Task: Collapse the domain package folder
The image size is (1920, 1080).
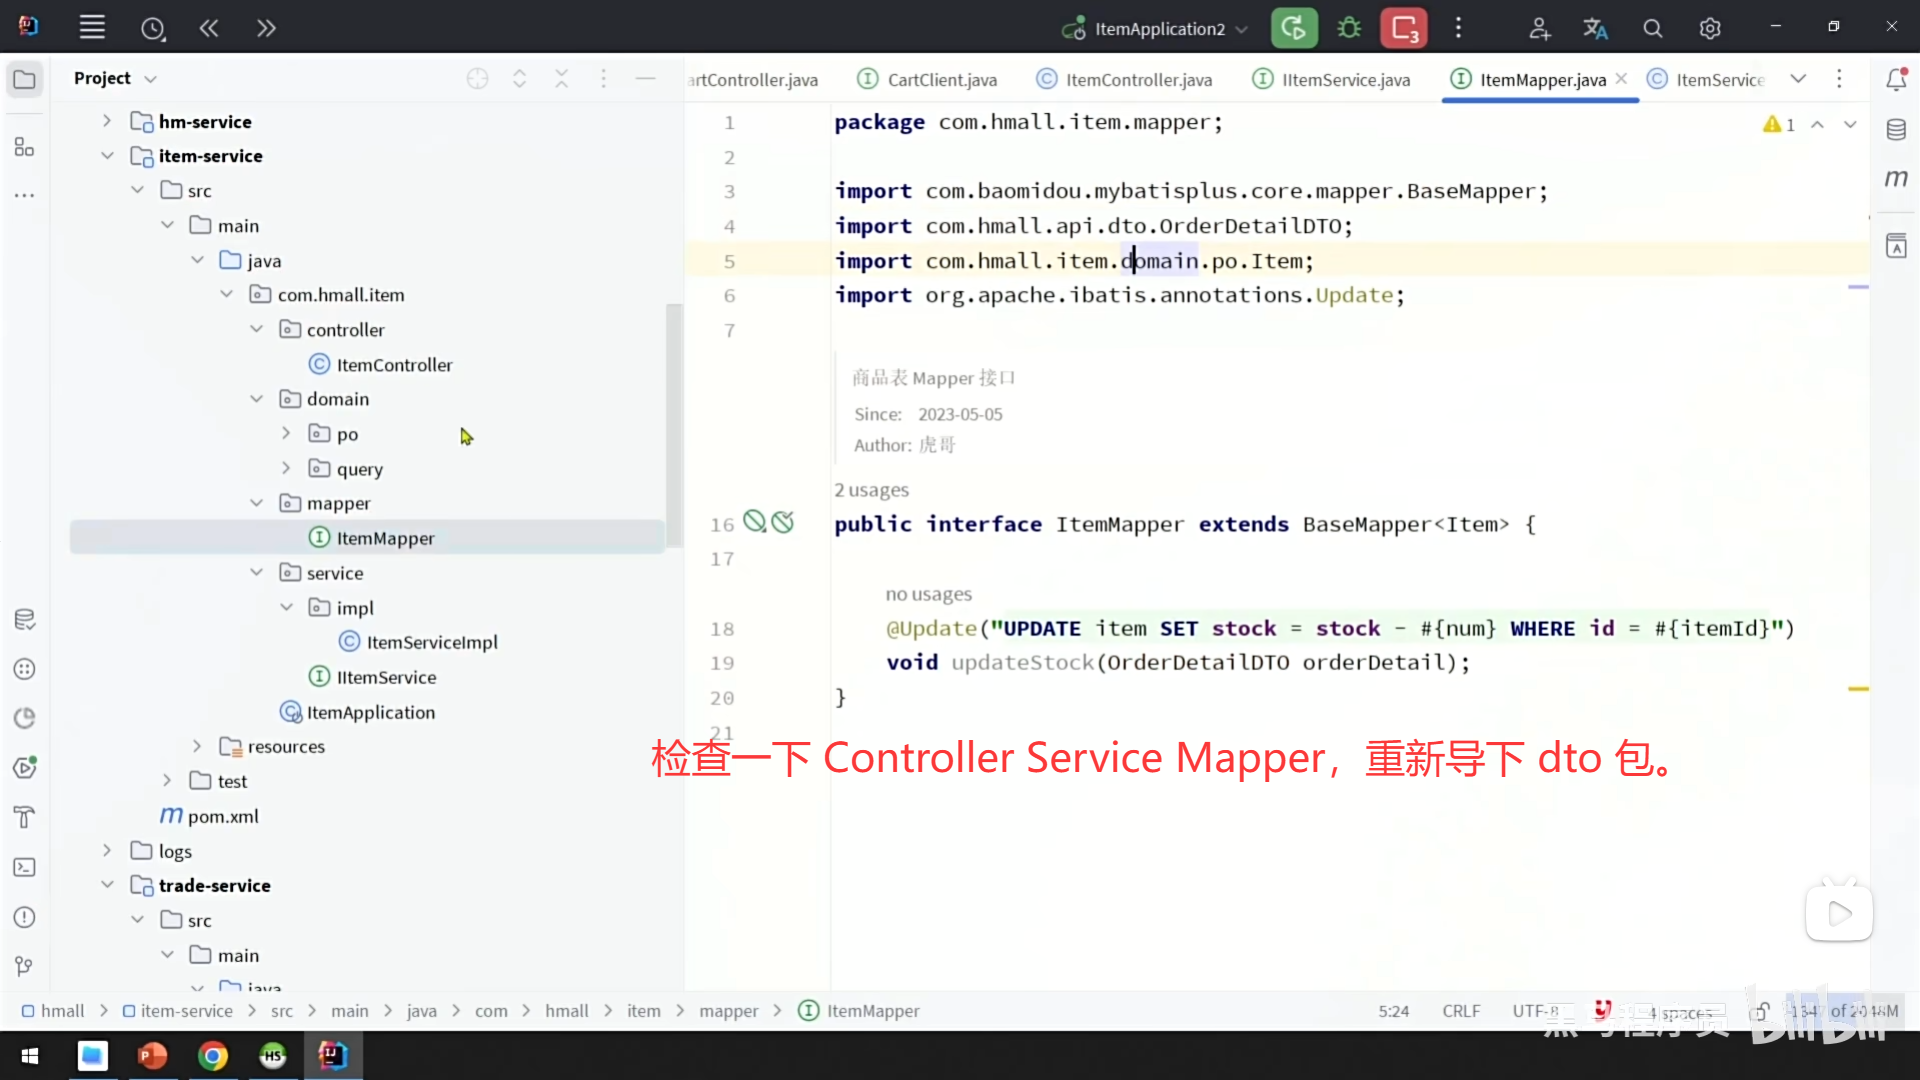Action: pyautogui.click(x=256, y=399)
